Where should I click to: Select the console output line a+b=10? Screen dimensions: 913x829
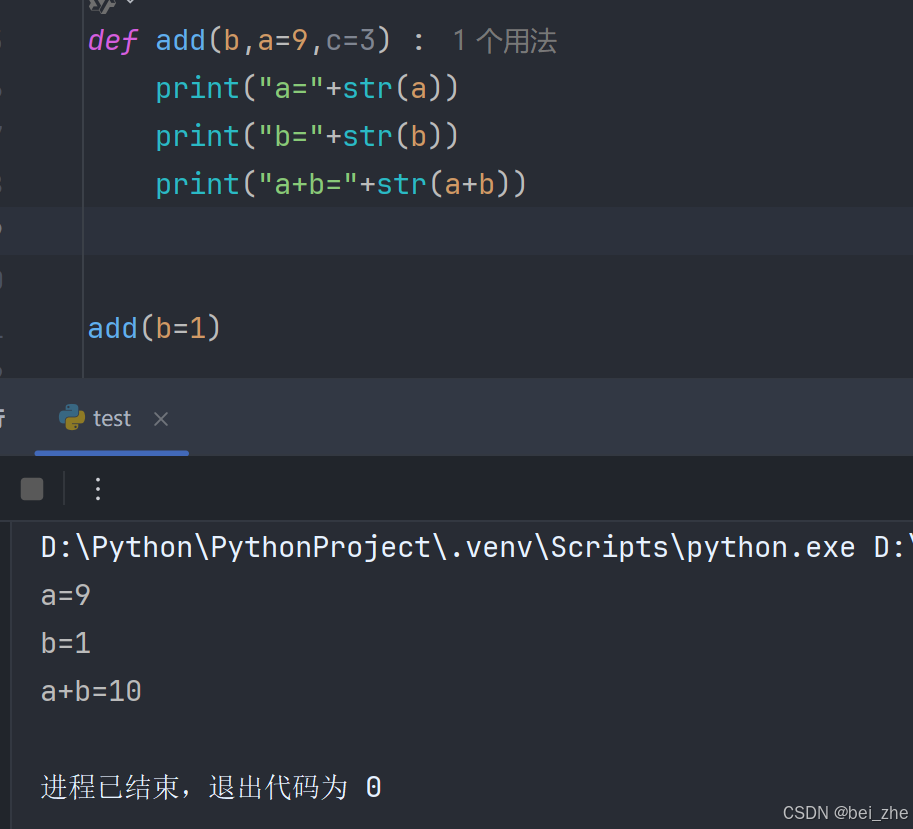point(90,690)
